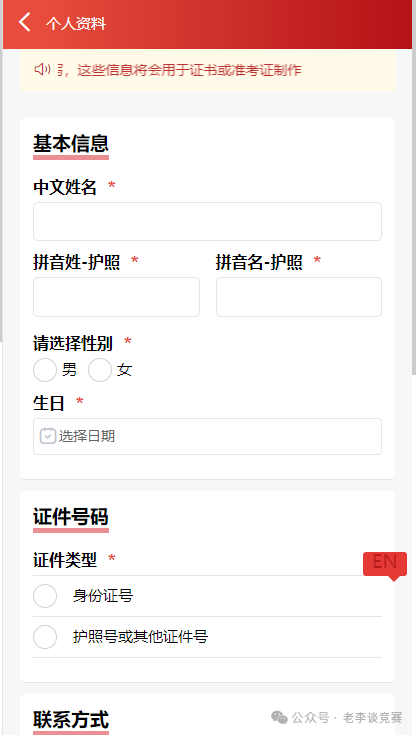The height and width of the screenshot is (735, 416).
Task: Click the 联系方式 section heading
Action: pos(71,720)
